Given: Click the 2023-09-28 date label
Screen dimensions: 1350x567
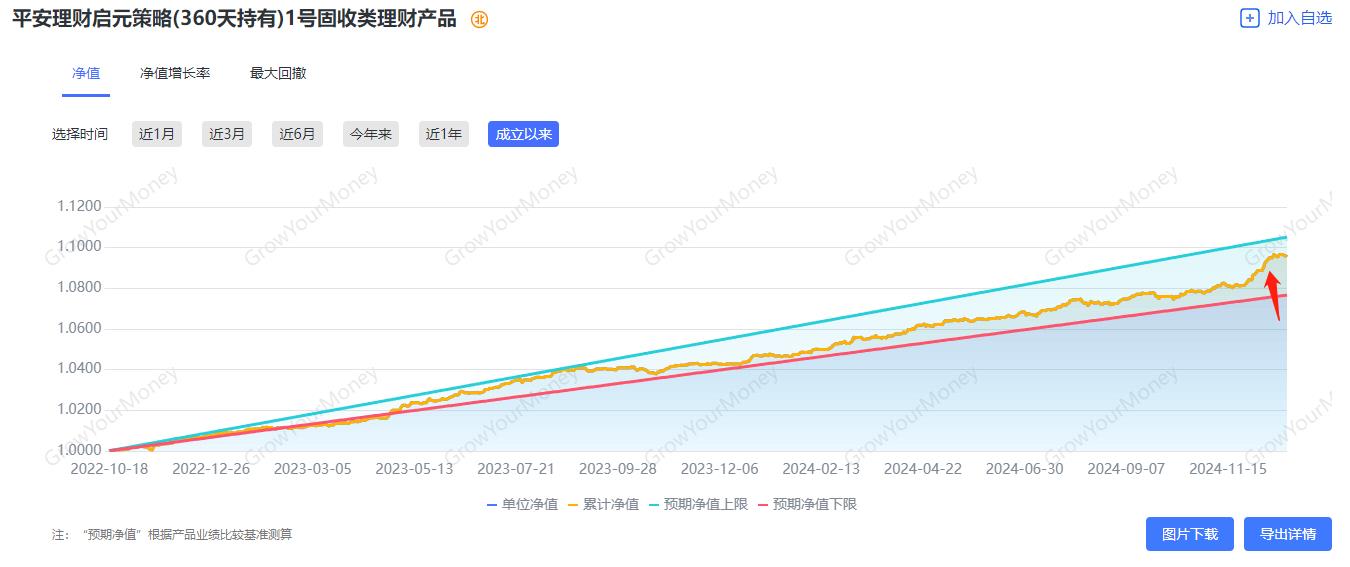Looking at the screenshot, I should pyautogui.click(x=618, y=468).
